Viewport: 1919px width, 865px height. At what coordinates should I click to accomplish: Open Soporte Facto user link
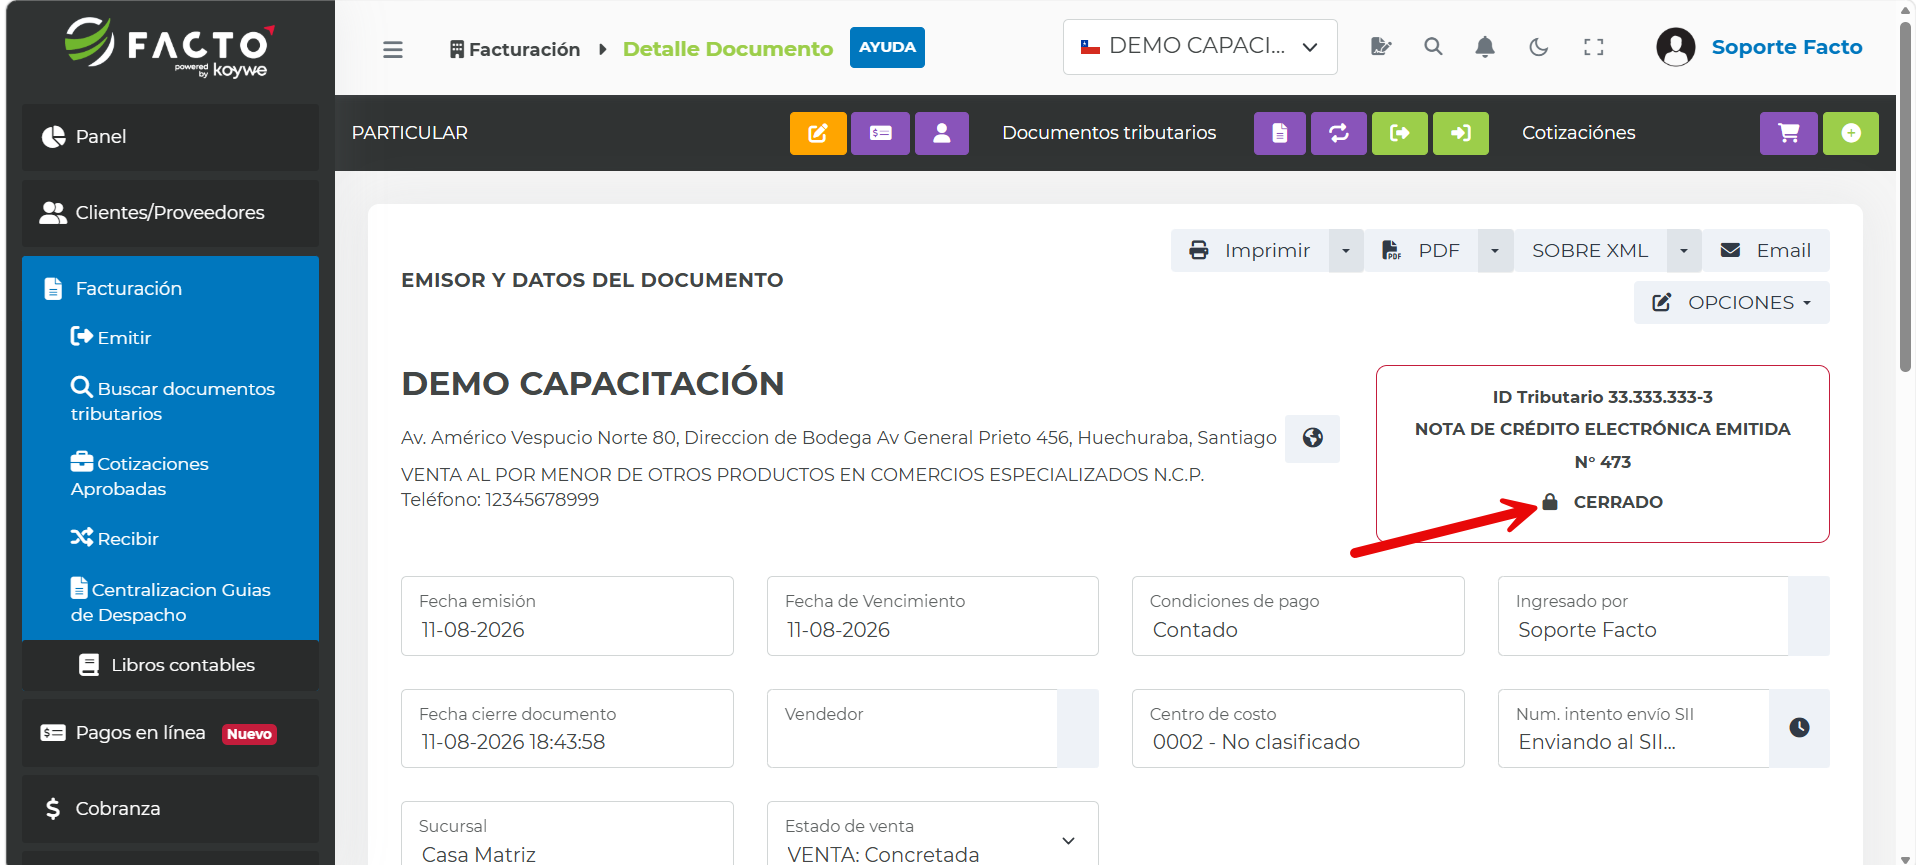1786,47
